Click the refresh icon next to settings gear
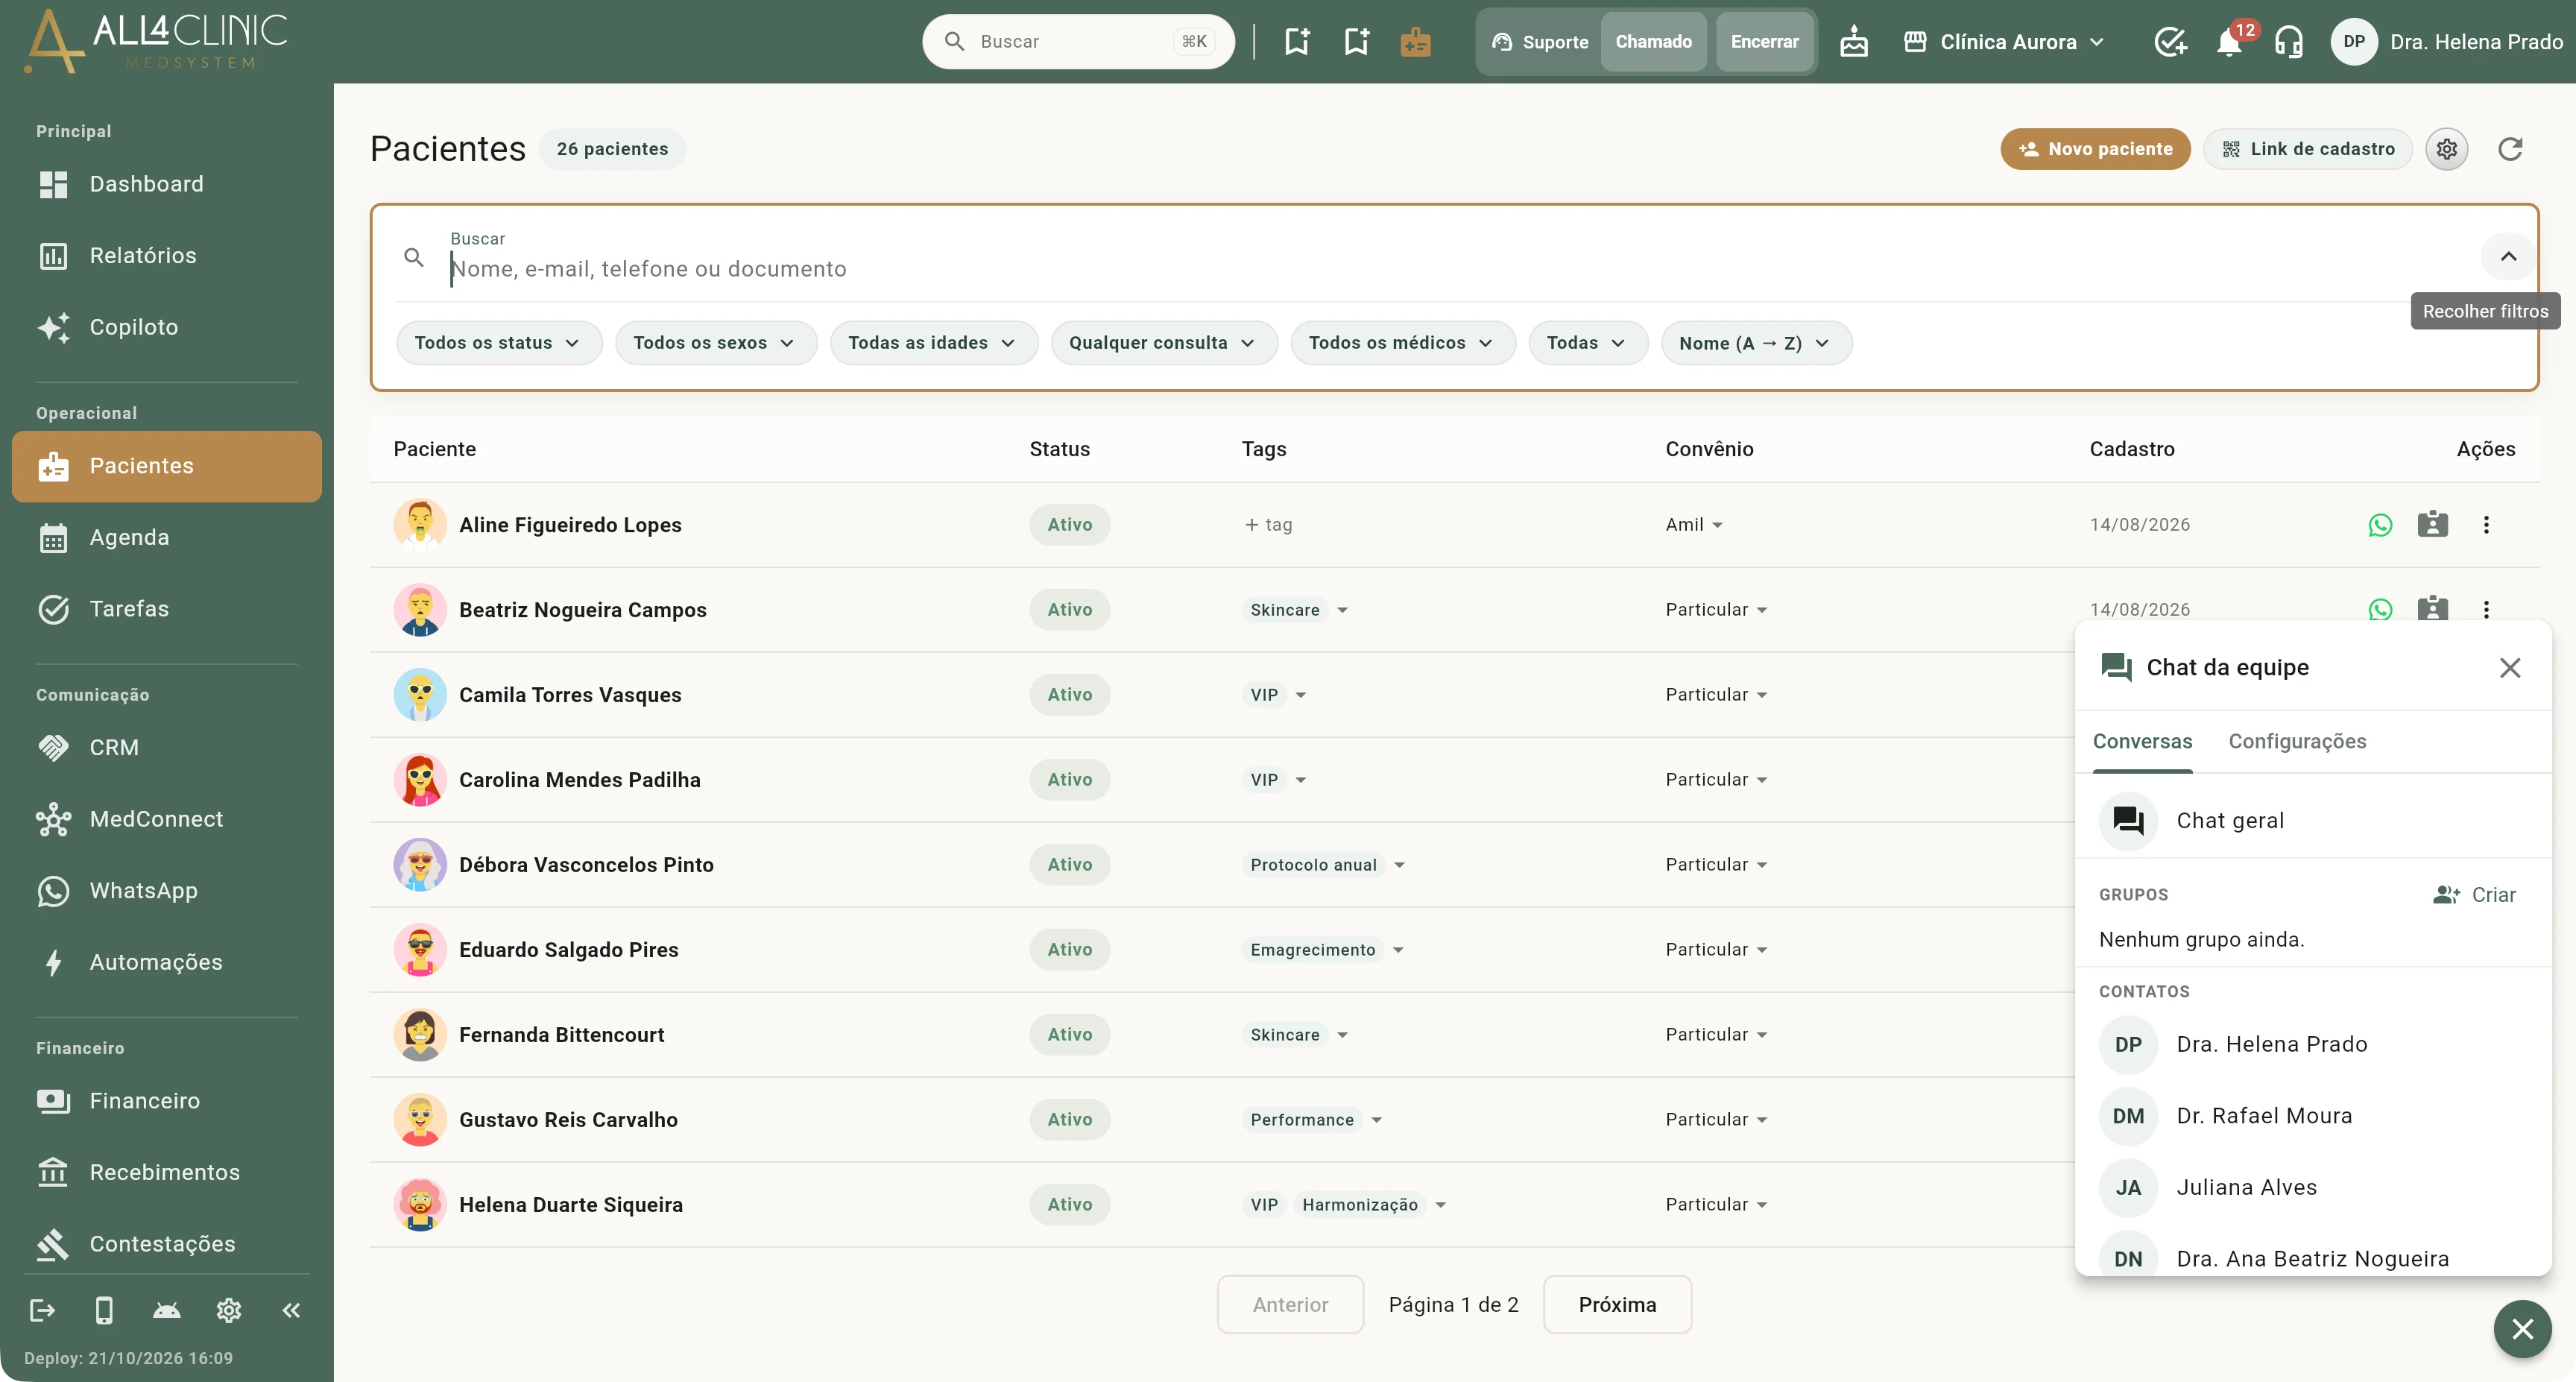 click(2510, 149)
